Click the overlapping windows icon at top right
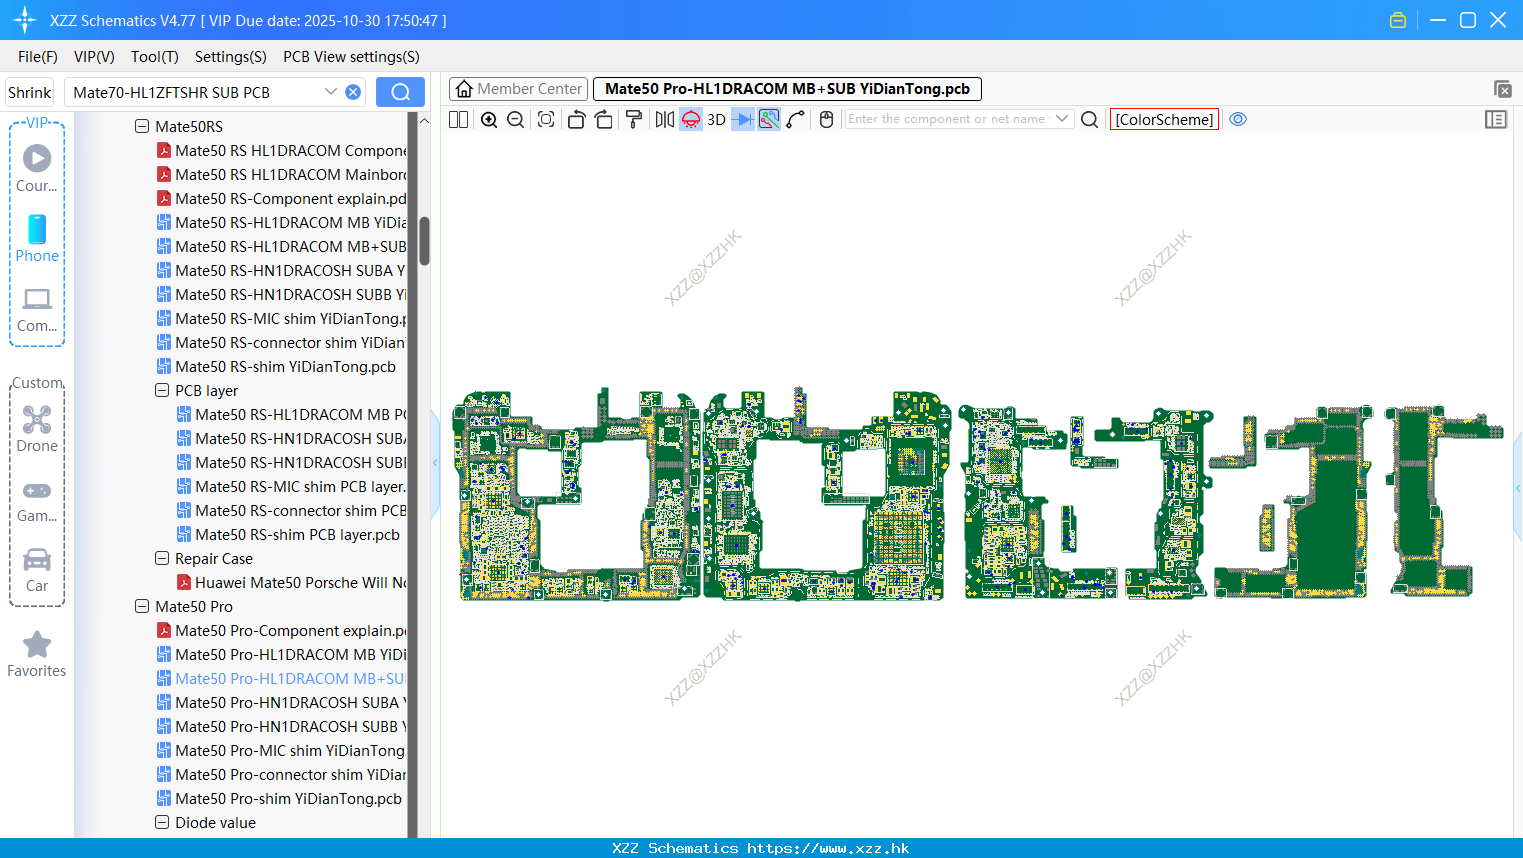The image size is (1523, 858). [1502, 89]
